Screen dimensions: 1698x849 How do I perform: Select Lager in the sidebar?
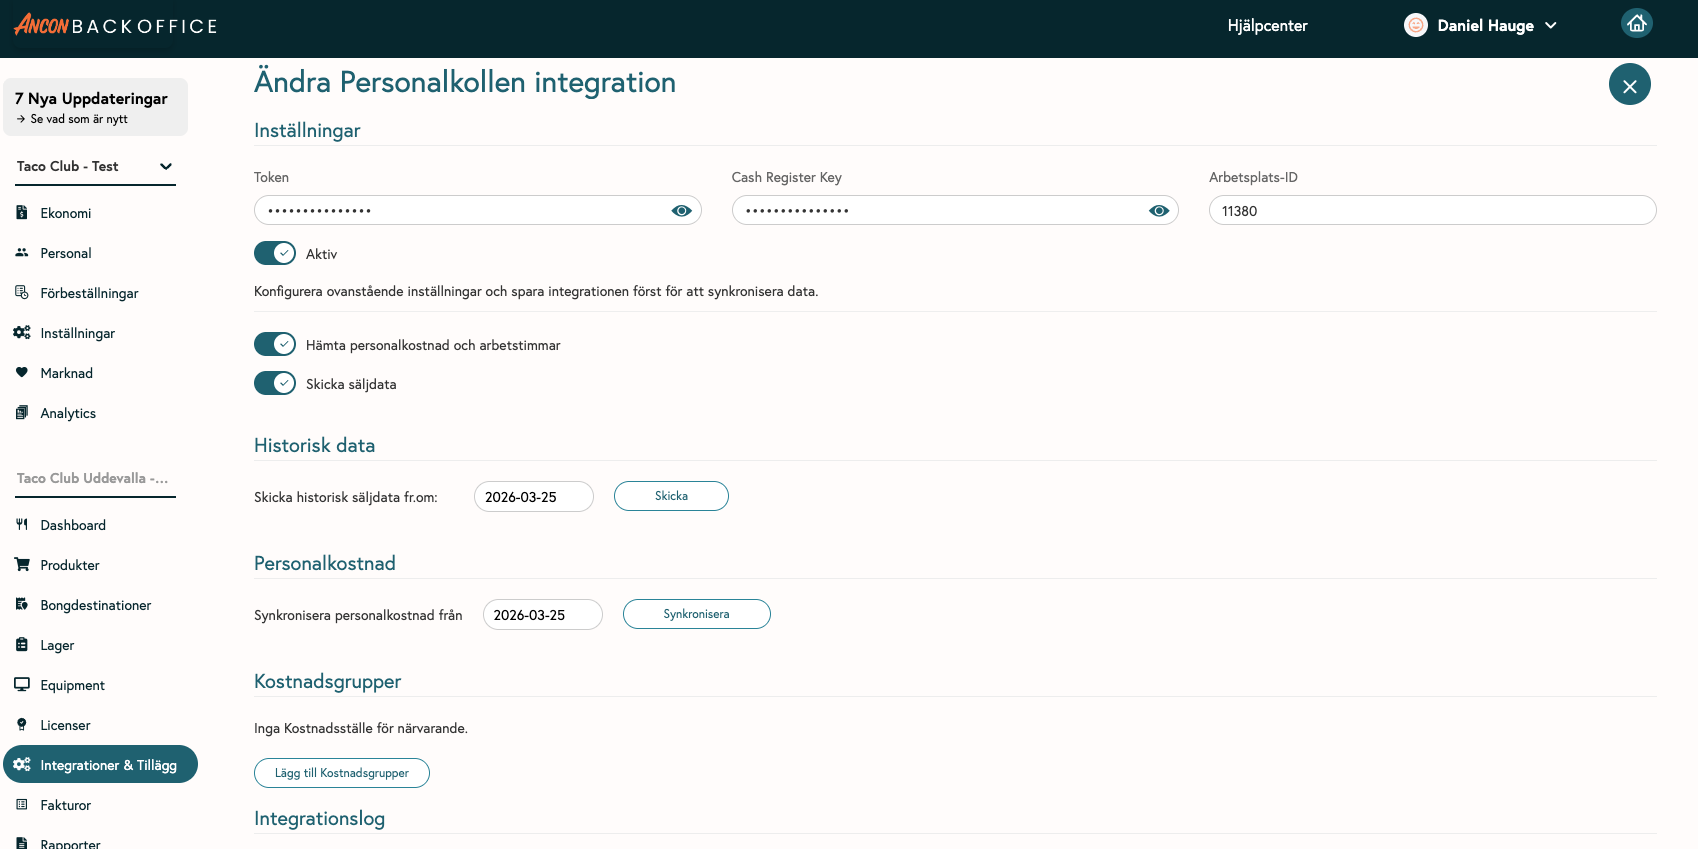coord(57,645)
